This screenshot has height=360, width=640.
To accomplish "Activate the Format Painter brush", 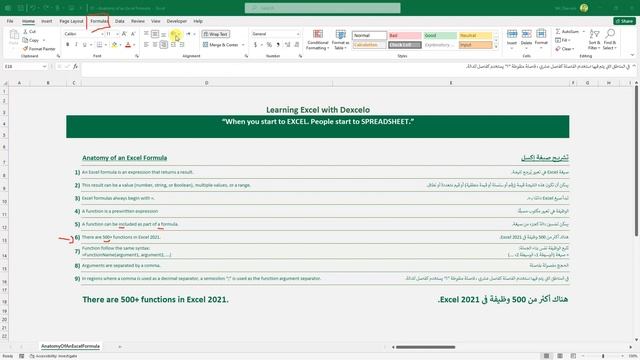I will [39, 49].
